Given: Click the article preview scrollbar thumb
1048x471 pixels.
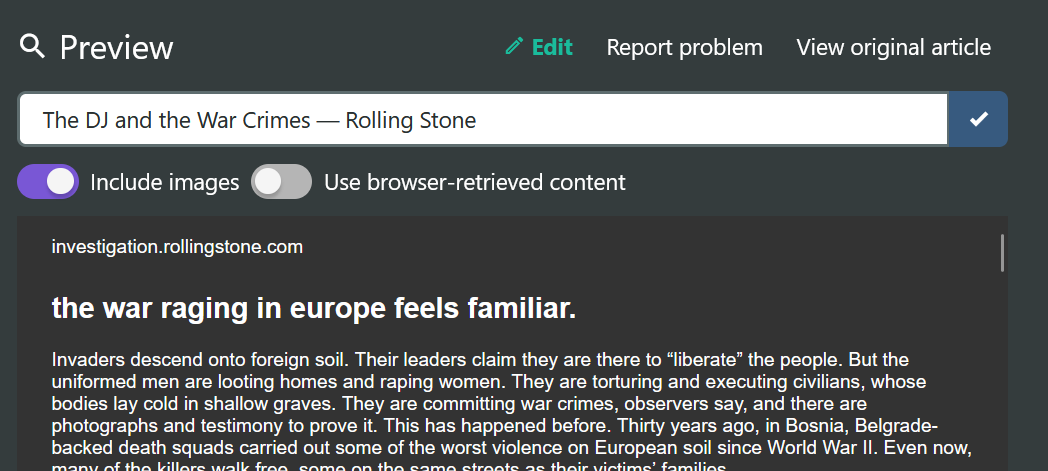Looking at the screenshot, I should tap(1002, 253).
